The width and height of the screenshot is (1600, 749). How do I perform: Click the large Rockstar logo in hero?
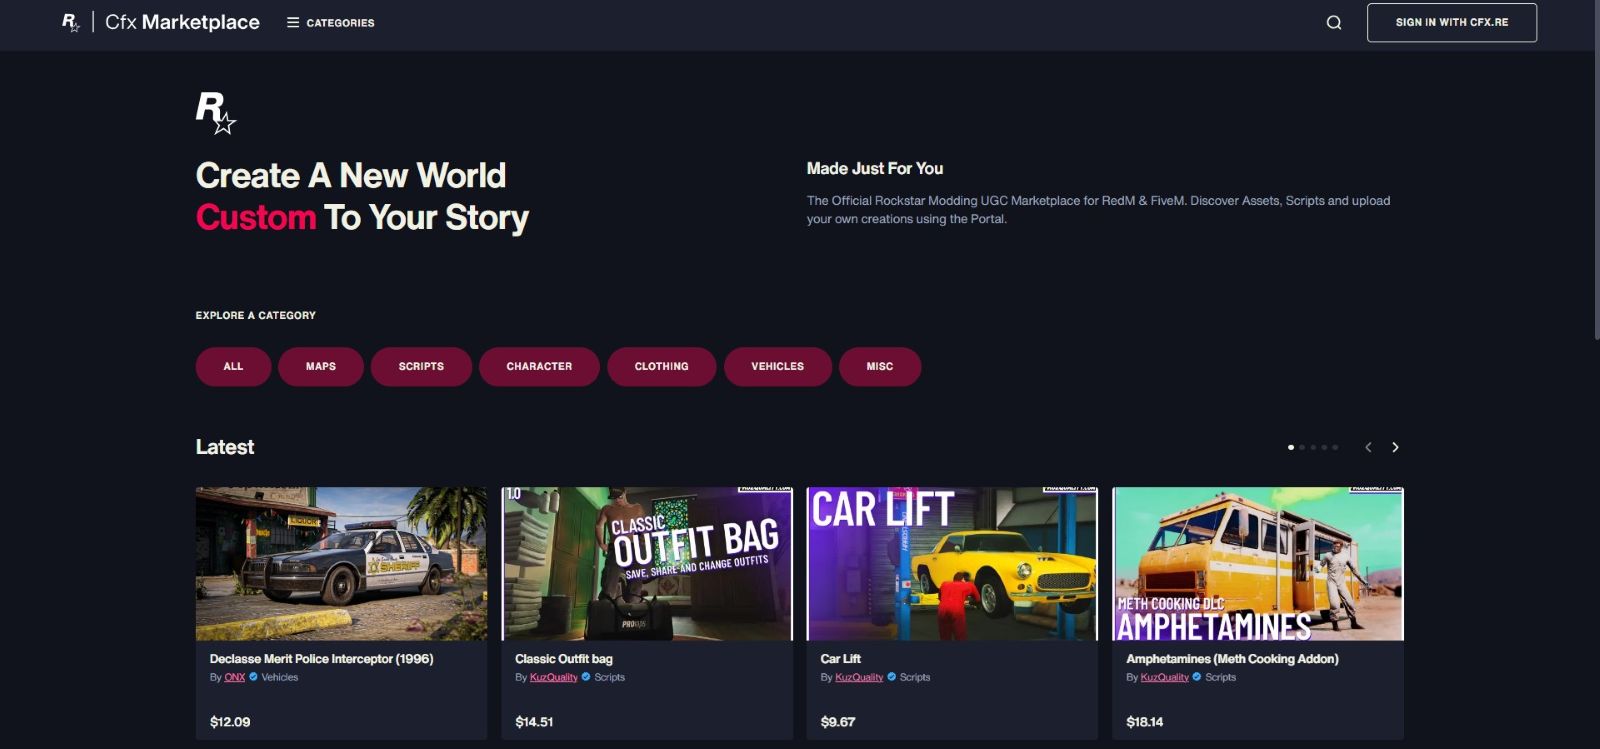tap(215, 112)
